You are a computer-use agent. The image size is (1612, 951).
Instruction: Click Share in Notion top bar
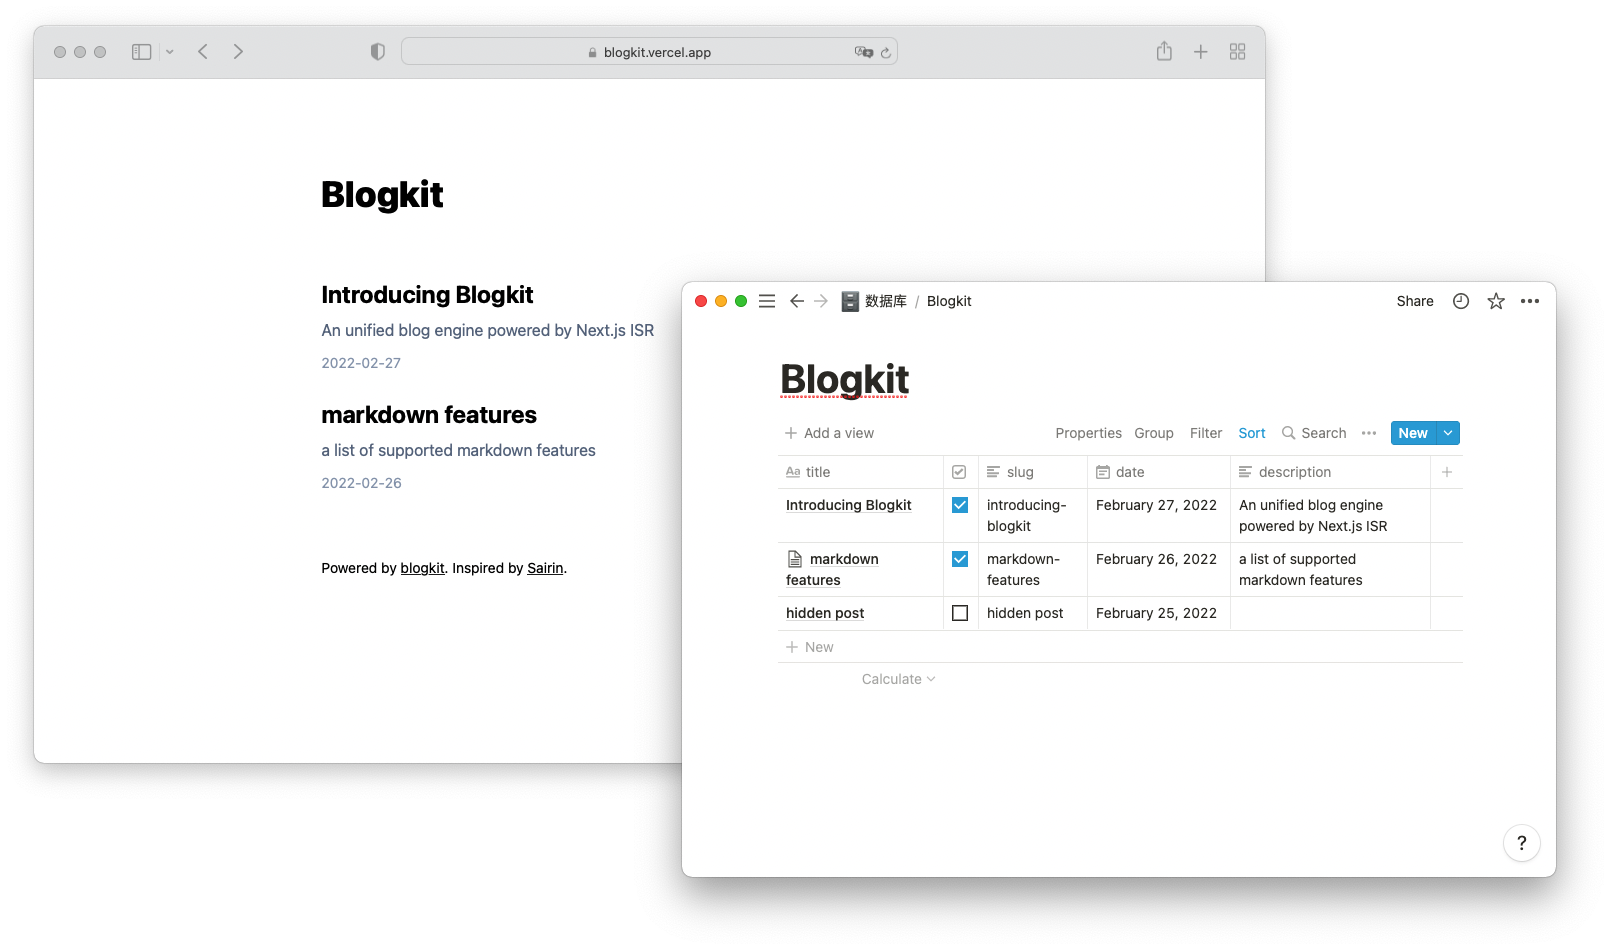1415,301
